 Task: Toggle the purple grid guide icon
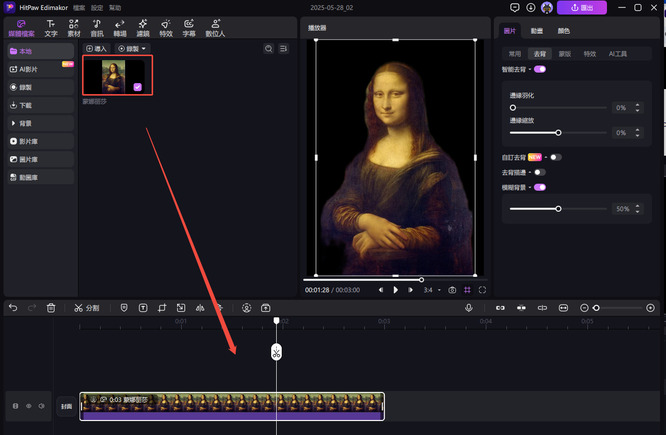pos(467,290)
